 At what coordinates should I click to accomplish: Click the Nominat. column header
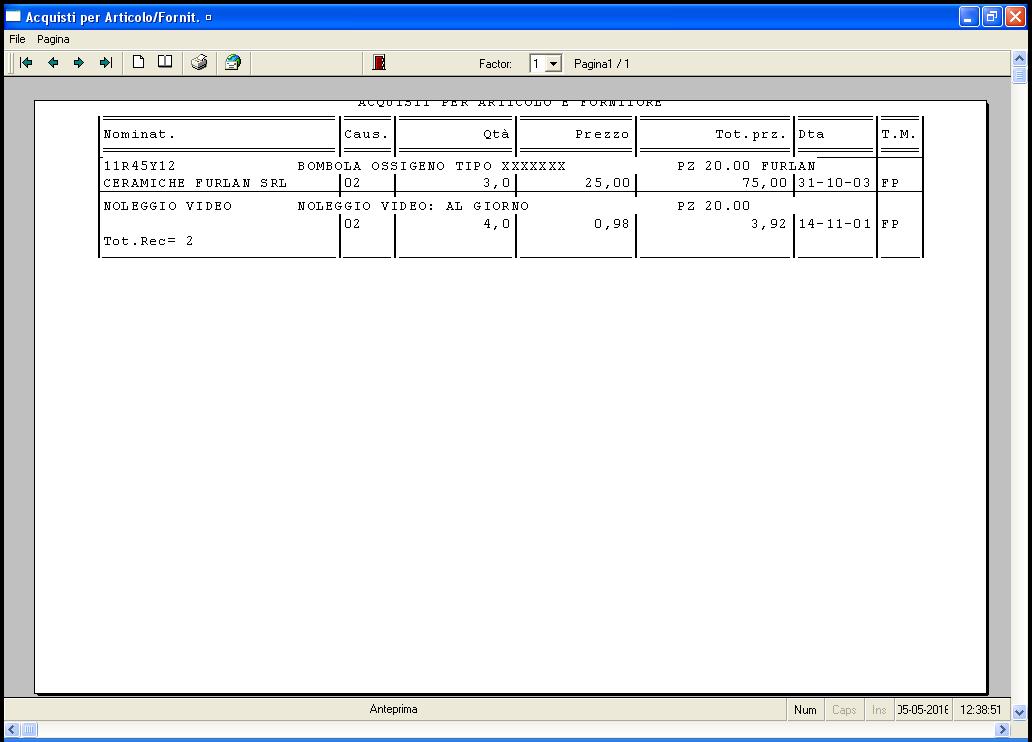(x=140, y=134)
